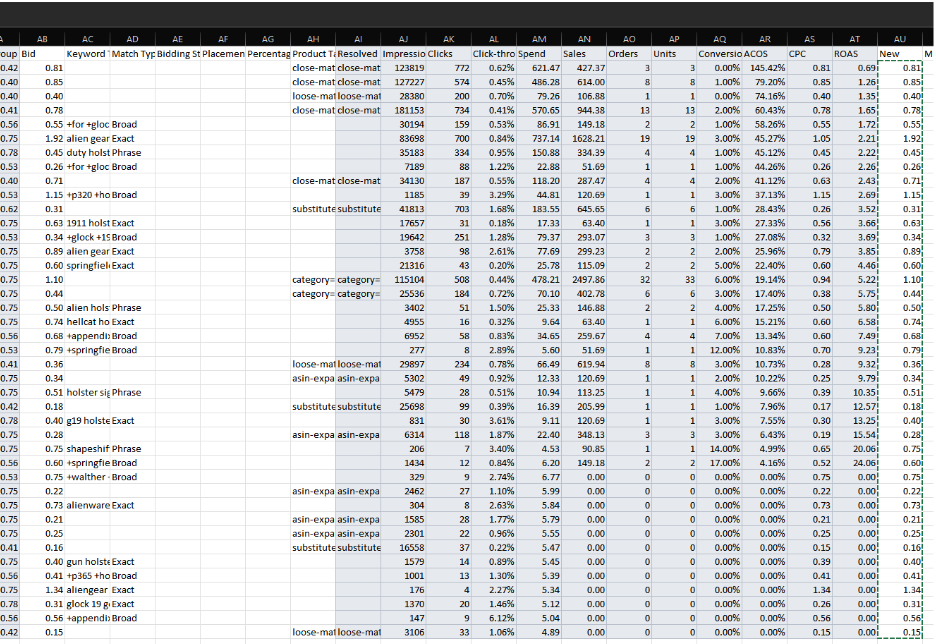Click the CPC header cell
The height and width of the screenshot is (644, 936).
coord(810,54)
